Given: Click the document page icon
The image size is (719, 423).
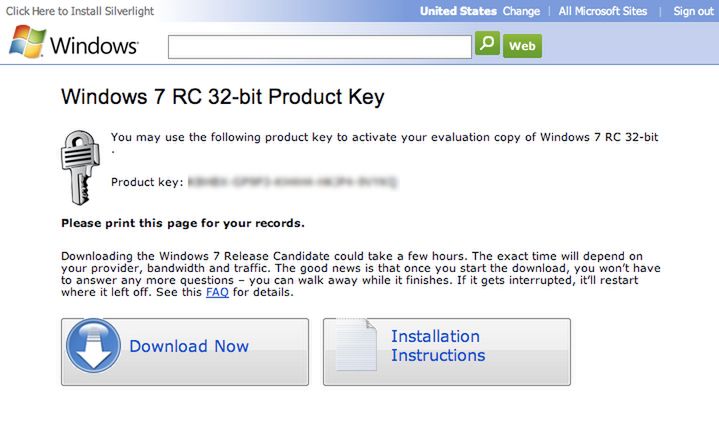Looking at the screenshot, I should click(356, 345).
